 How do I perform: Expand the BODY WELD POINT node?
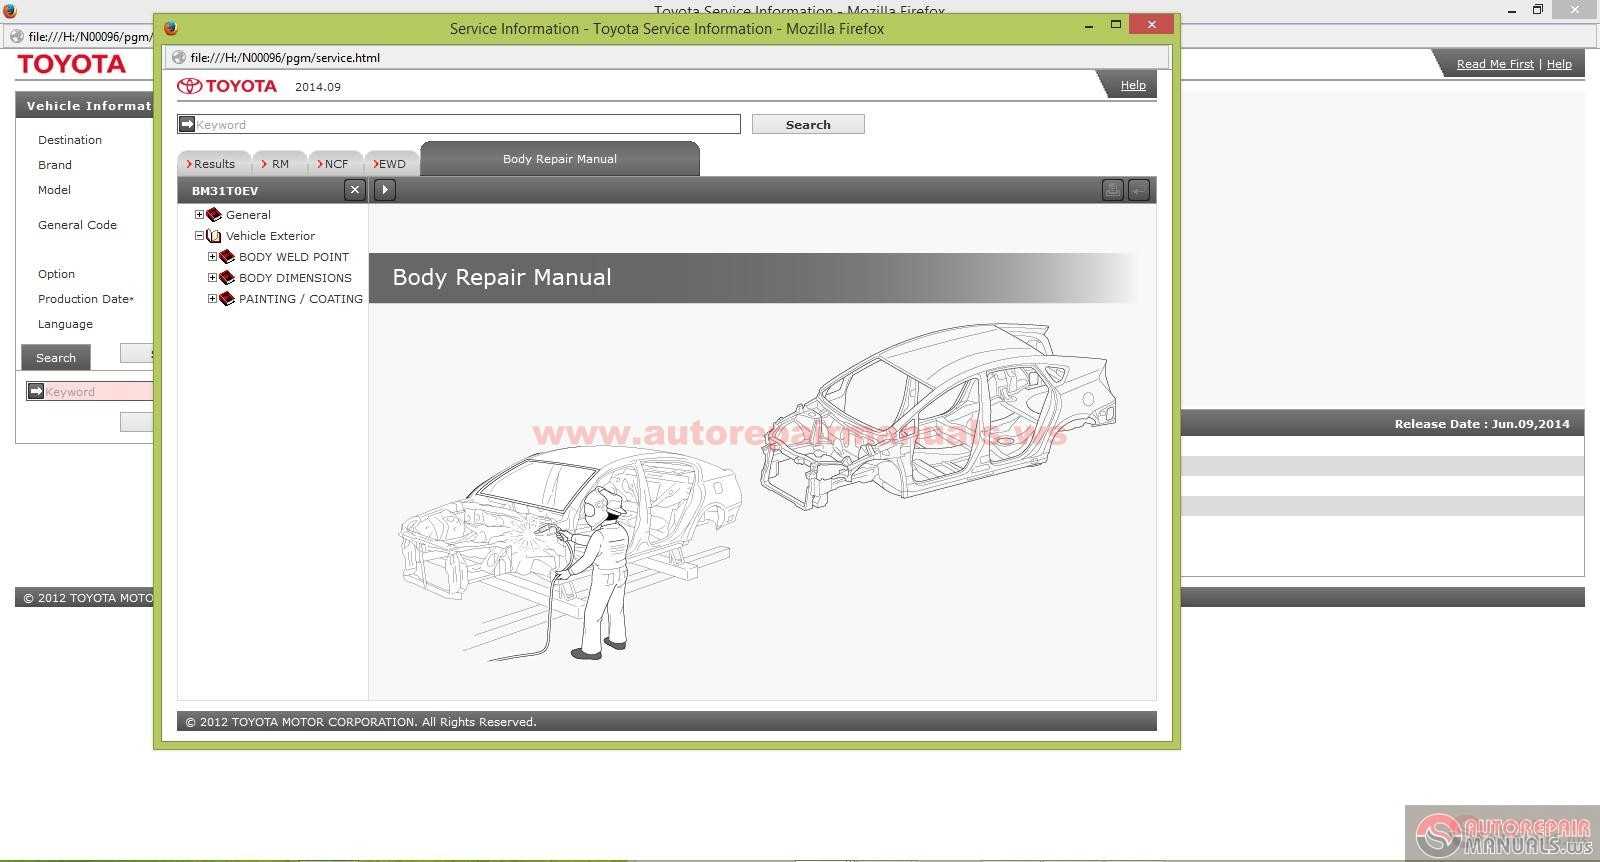point(212,257)
